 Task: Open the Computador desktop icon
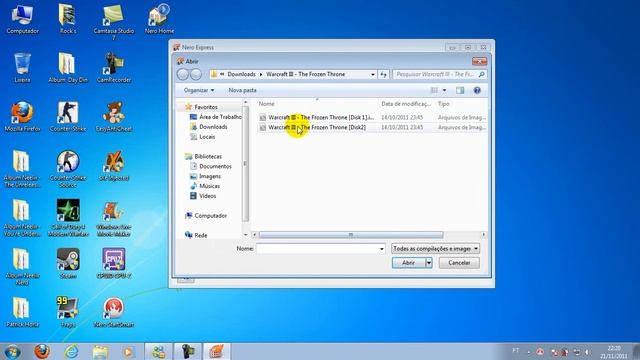pyautogui.click(x=22, y=19)
